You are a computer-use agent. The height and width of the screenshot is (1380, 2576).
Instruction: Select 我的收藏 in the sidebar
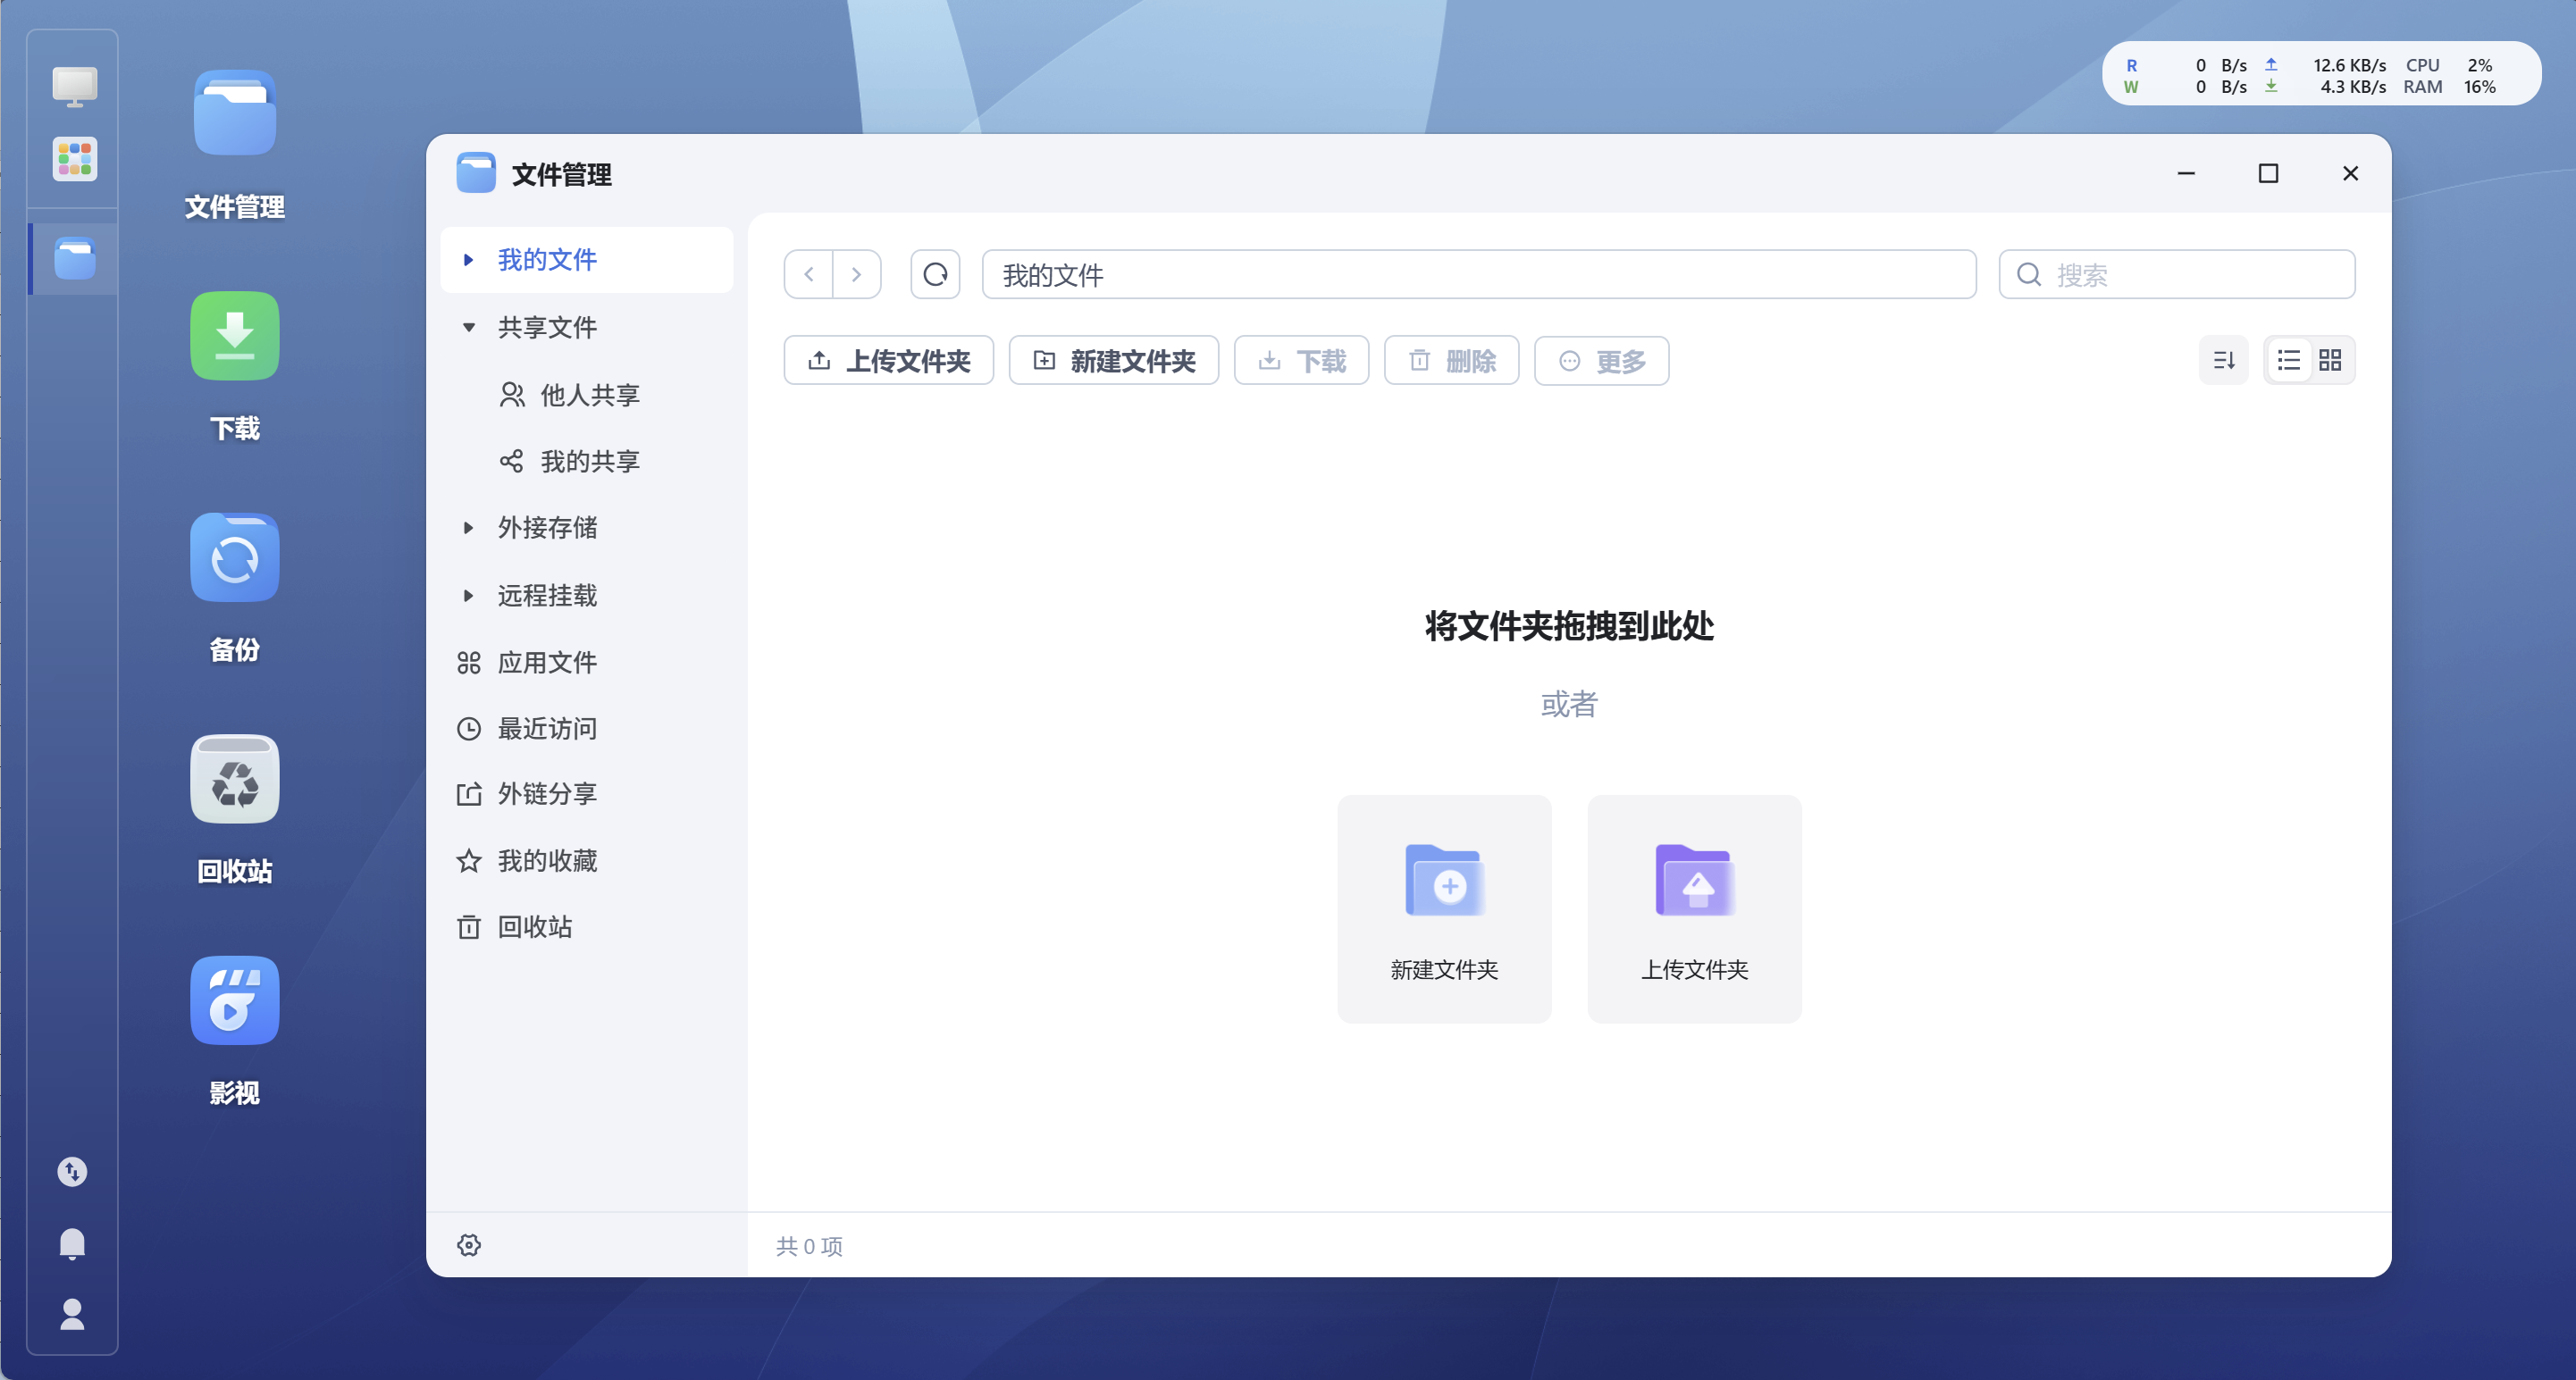coord(546,861)
